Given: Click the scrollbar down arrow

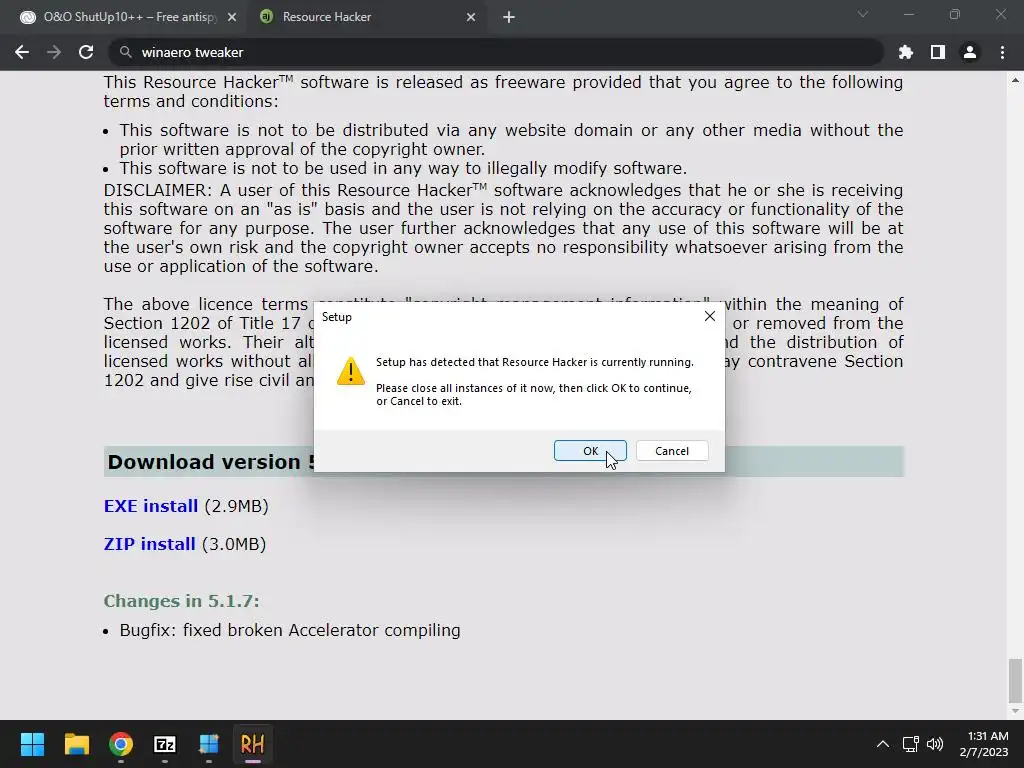Looking at the screenshot, I should [x=1015, y=711].
